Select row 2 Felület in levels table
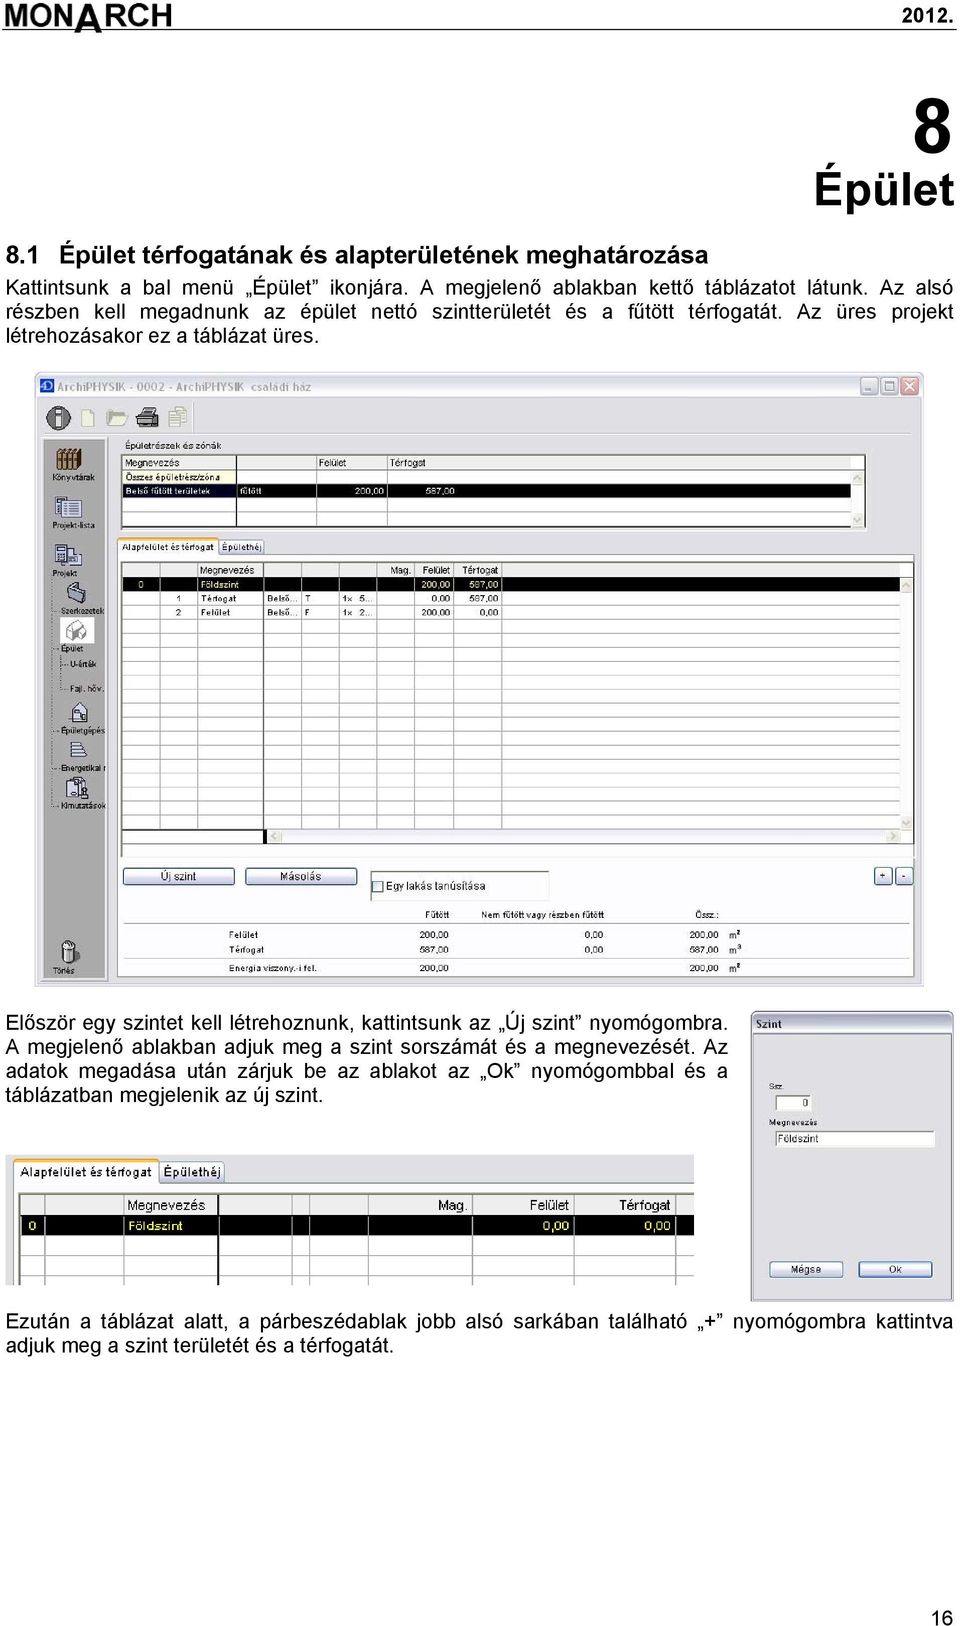The height and width of the screenshot is (1626, 960). click(x=510, y=612)
